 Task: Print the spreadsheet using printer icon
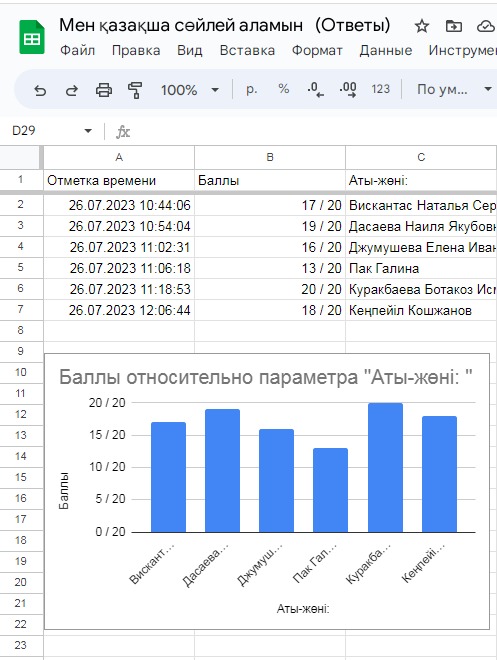104,90
